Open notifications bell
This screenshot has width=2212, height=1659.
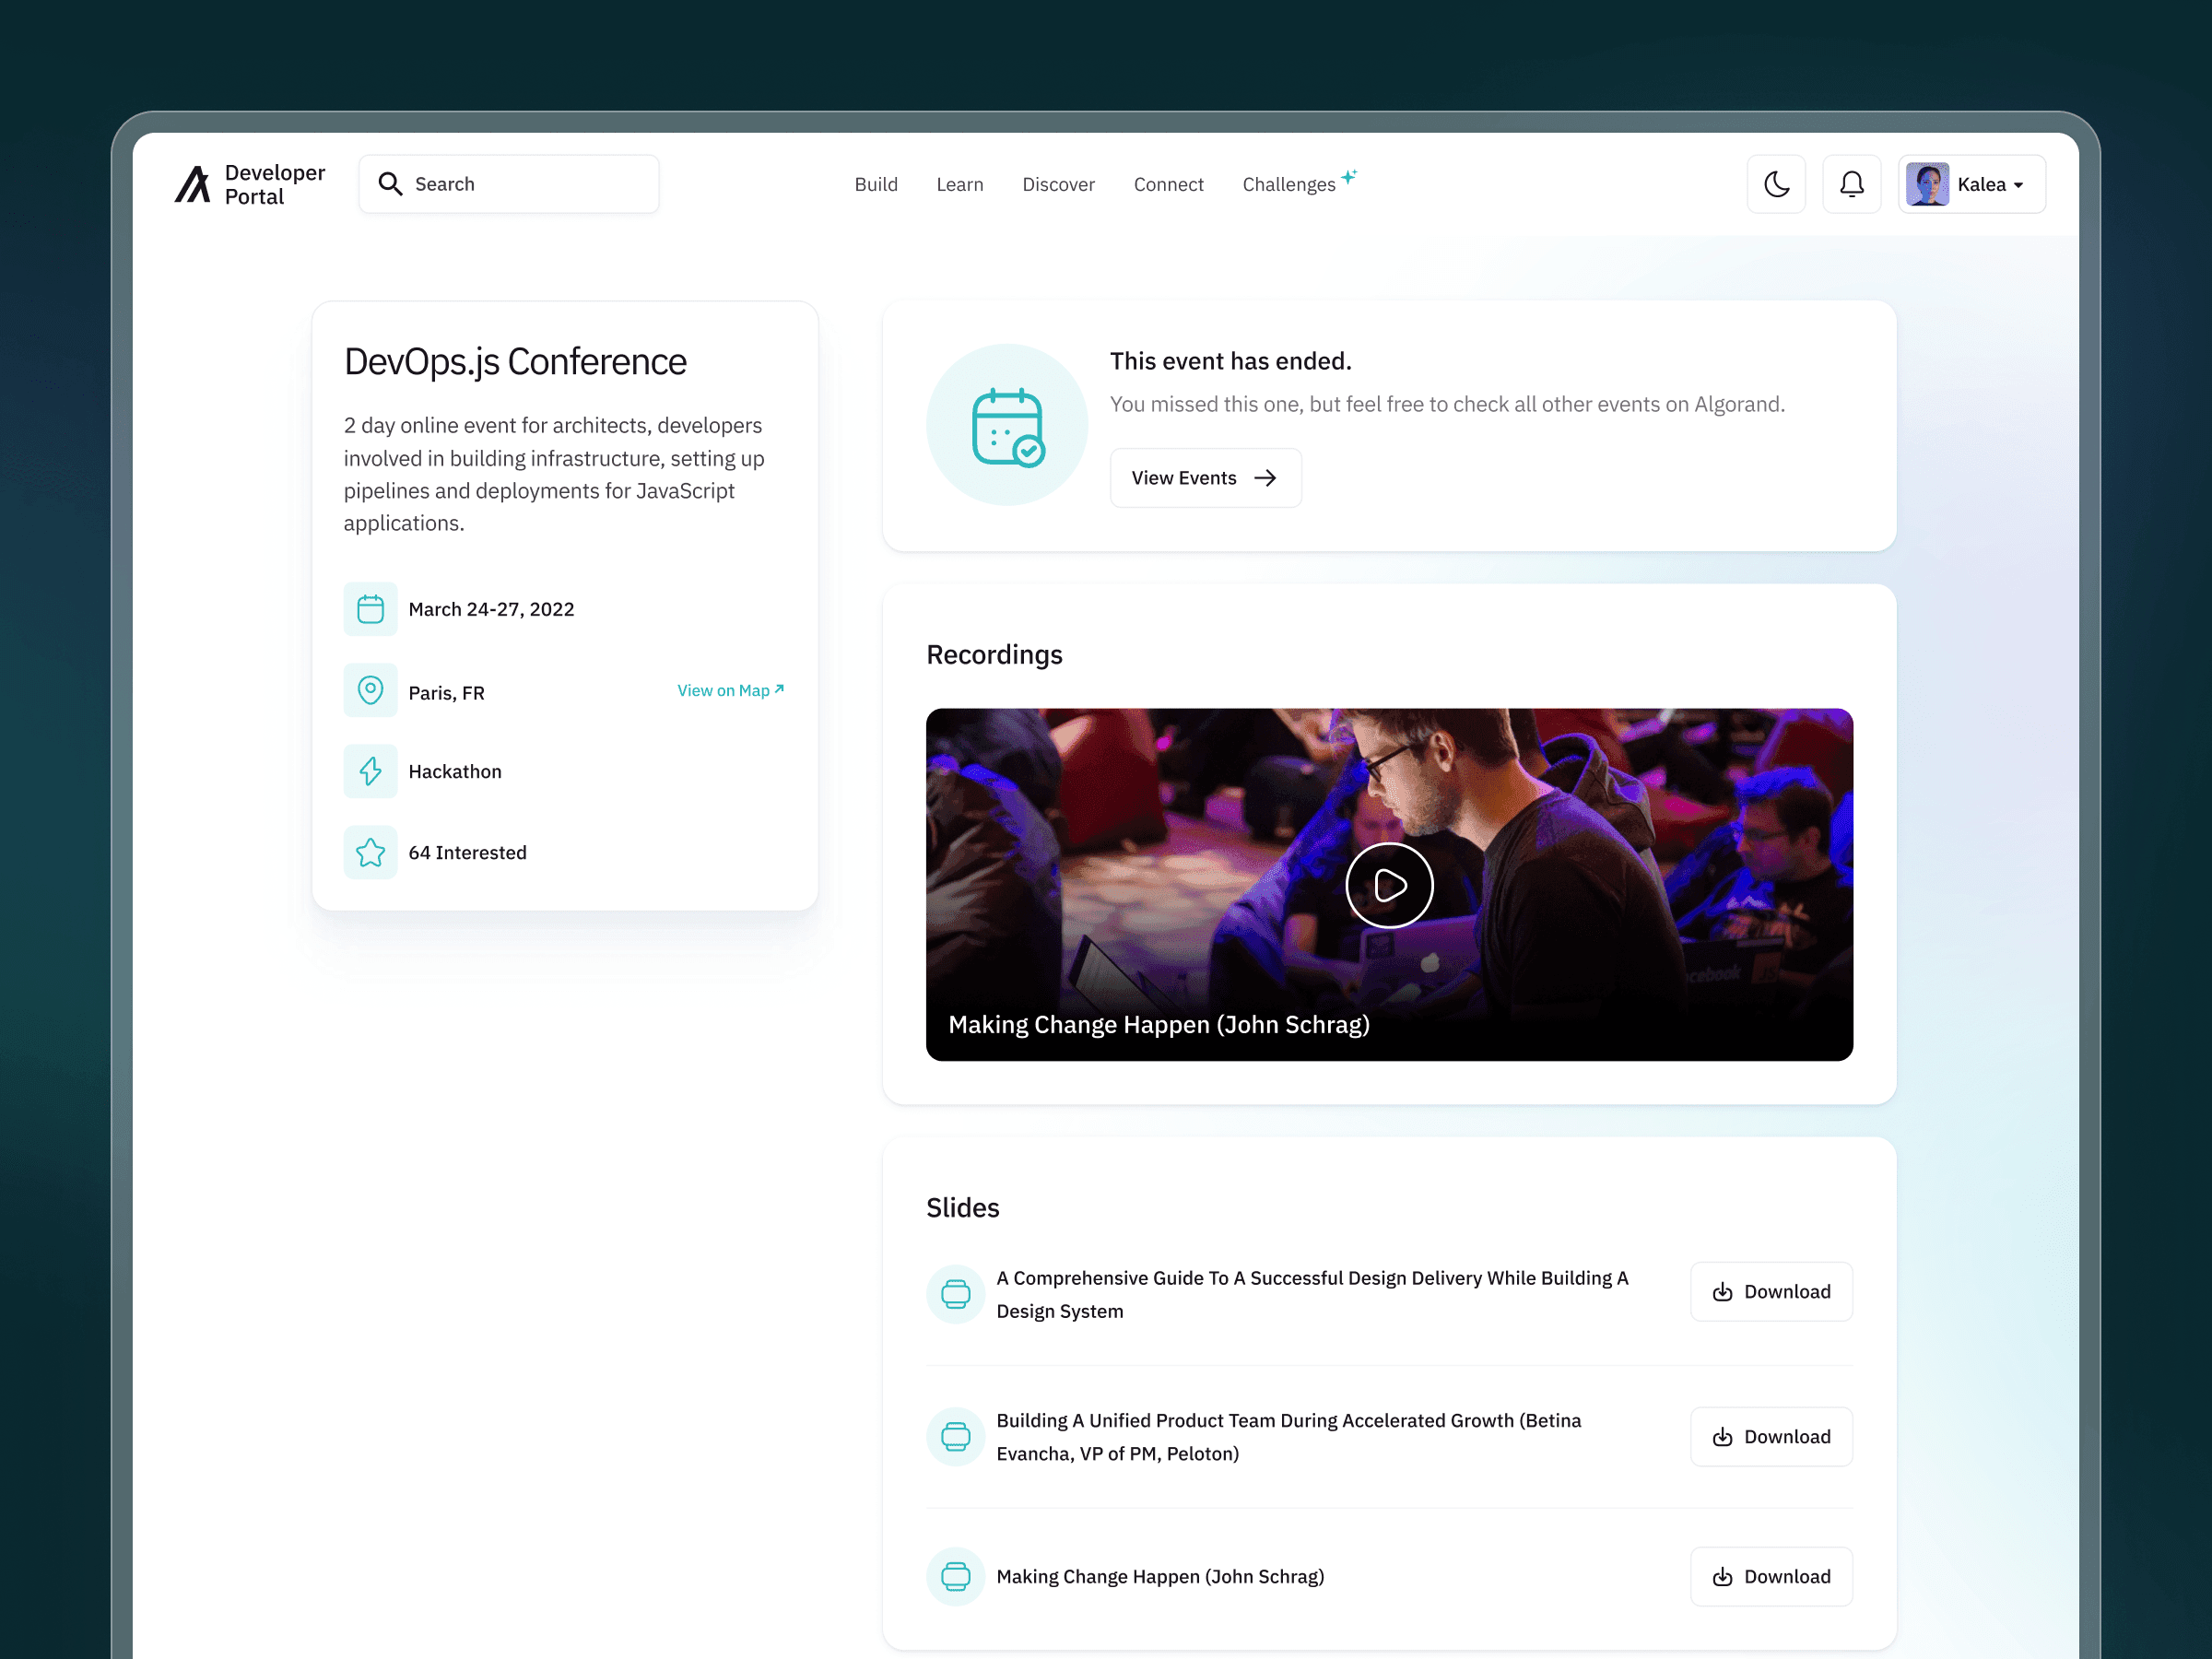pos(1851,184)
